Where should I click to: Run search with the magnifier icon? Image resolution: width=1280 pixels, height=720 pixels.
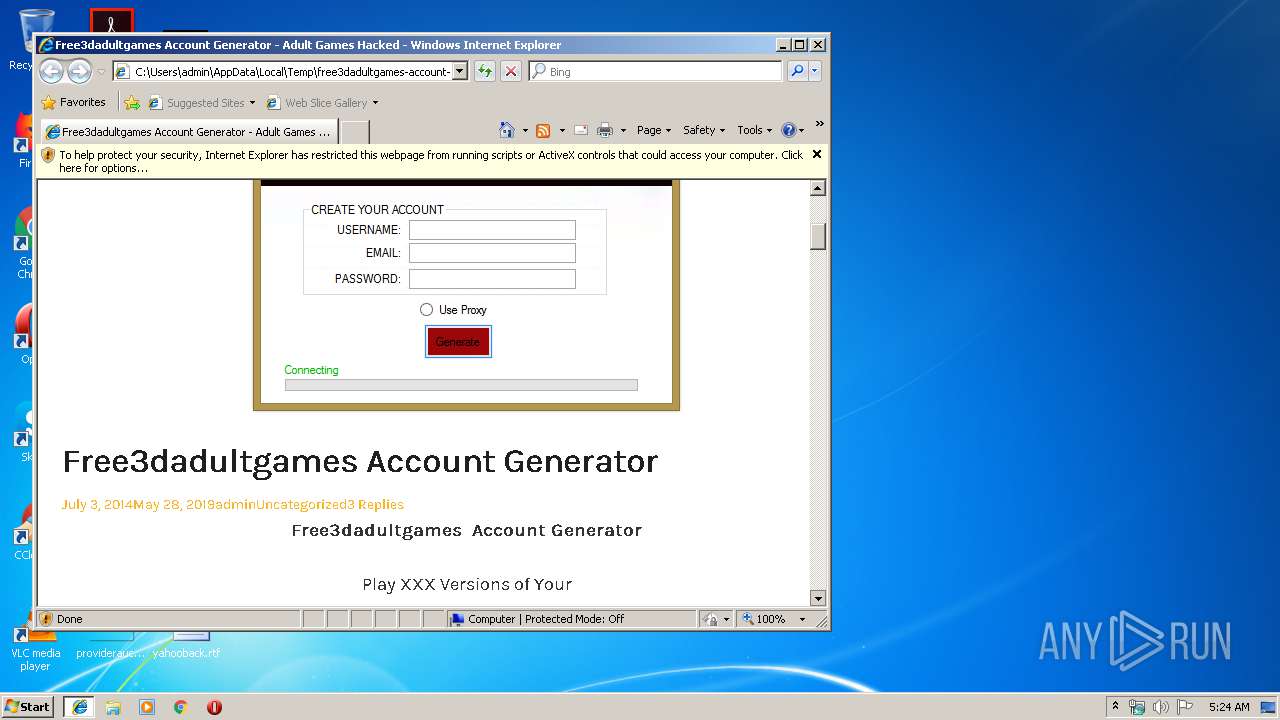click(x=797, y=72)
